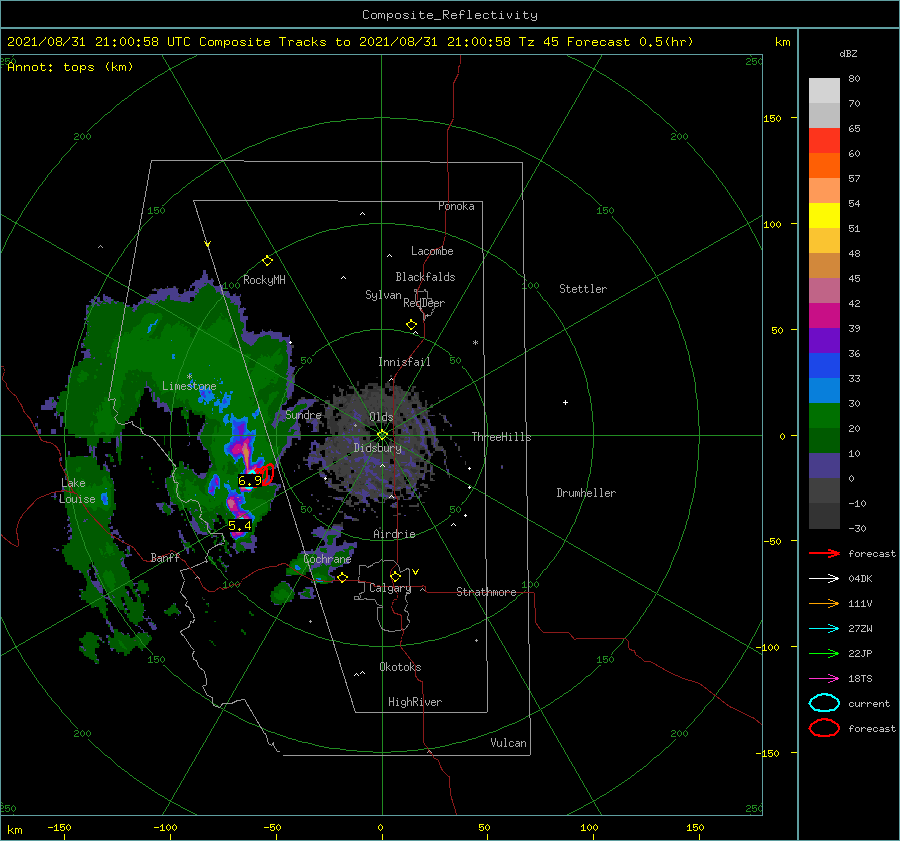Pick the red 65-60 dBZ swatch
900x841 pixels.
click(824, 141)
